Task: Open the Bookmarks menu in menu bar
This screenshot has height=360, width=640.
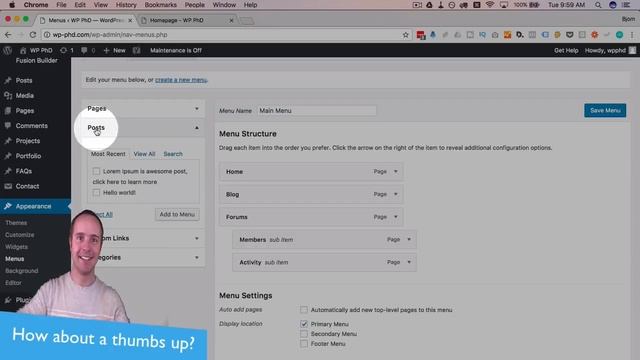Action: (160, 5)
